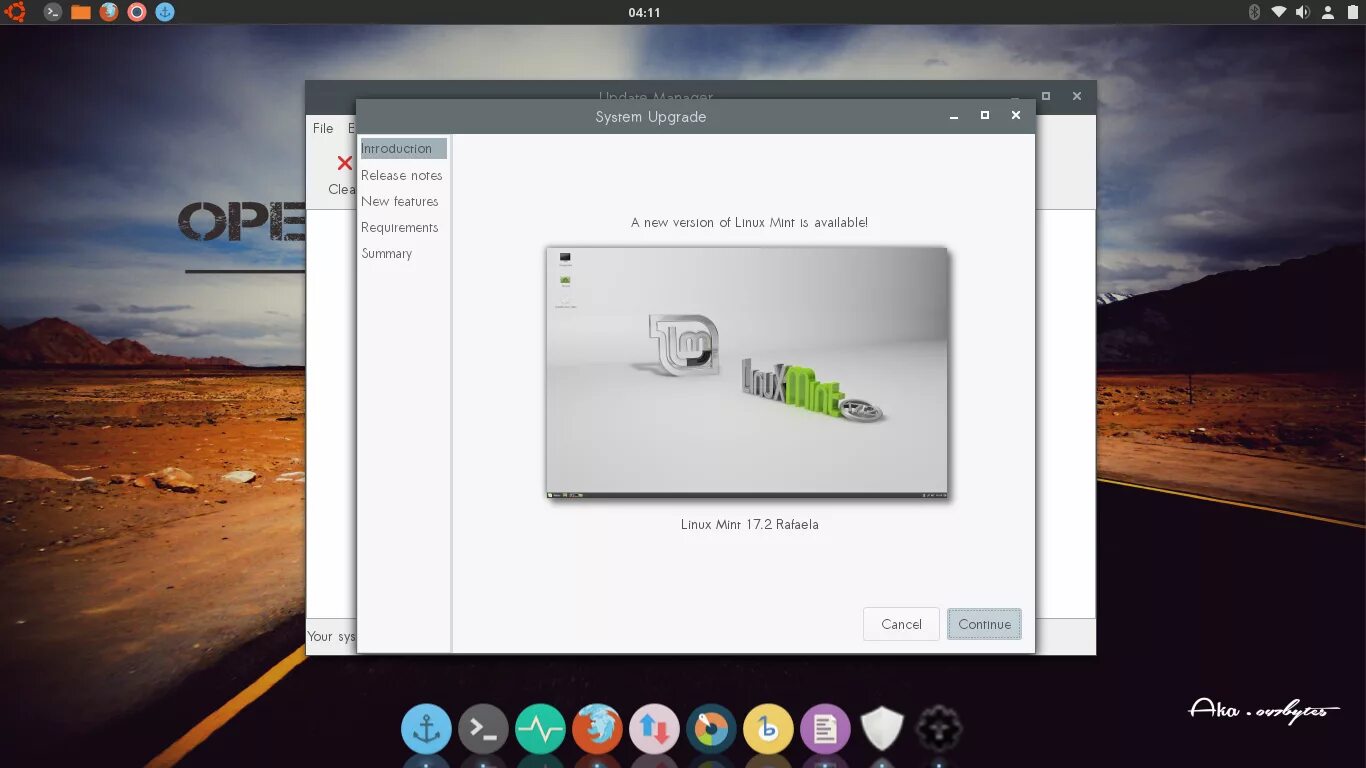Open the colorful disk usage analyzer dock icon
Image resolution: width=1366 pixels, height=768 pixels.
coord(711,729)
